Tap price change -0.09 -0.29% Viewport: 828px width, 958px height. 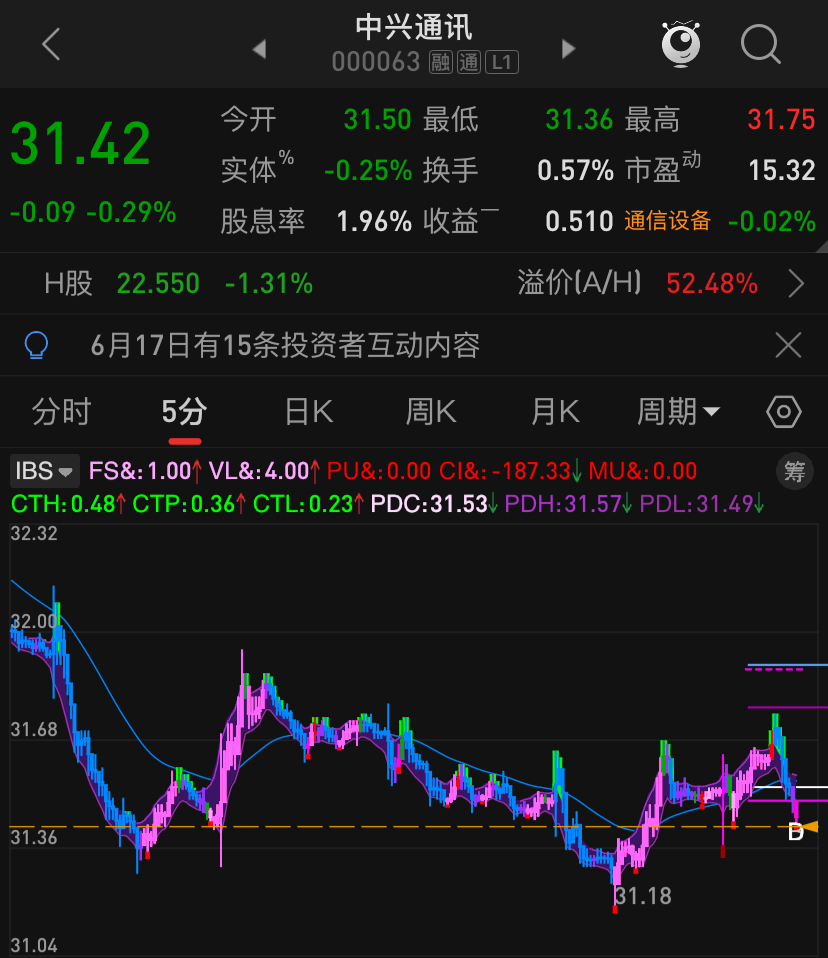coord(93,213)
